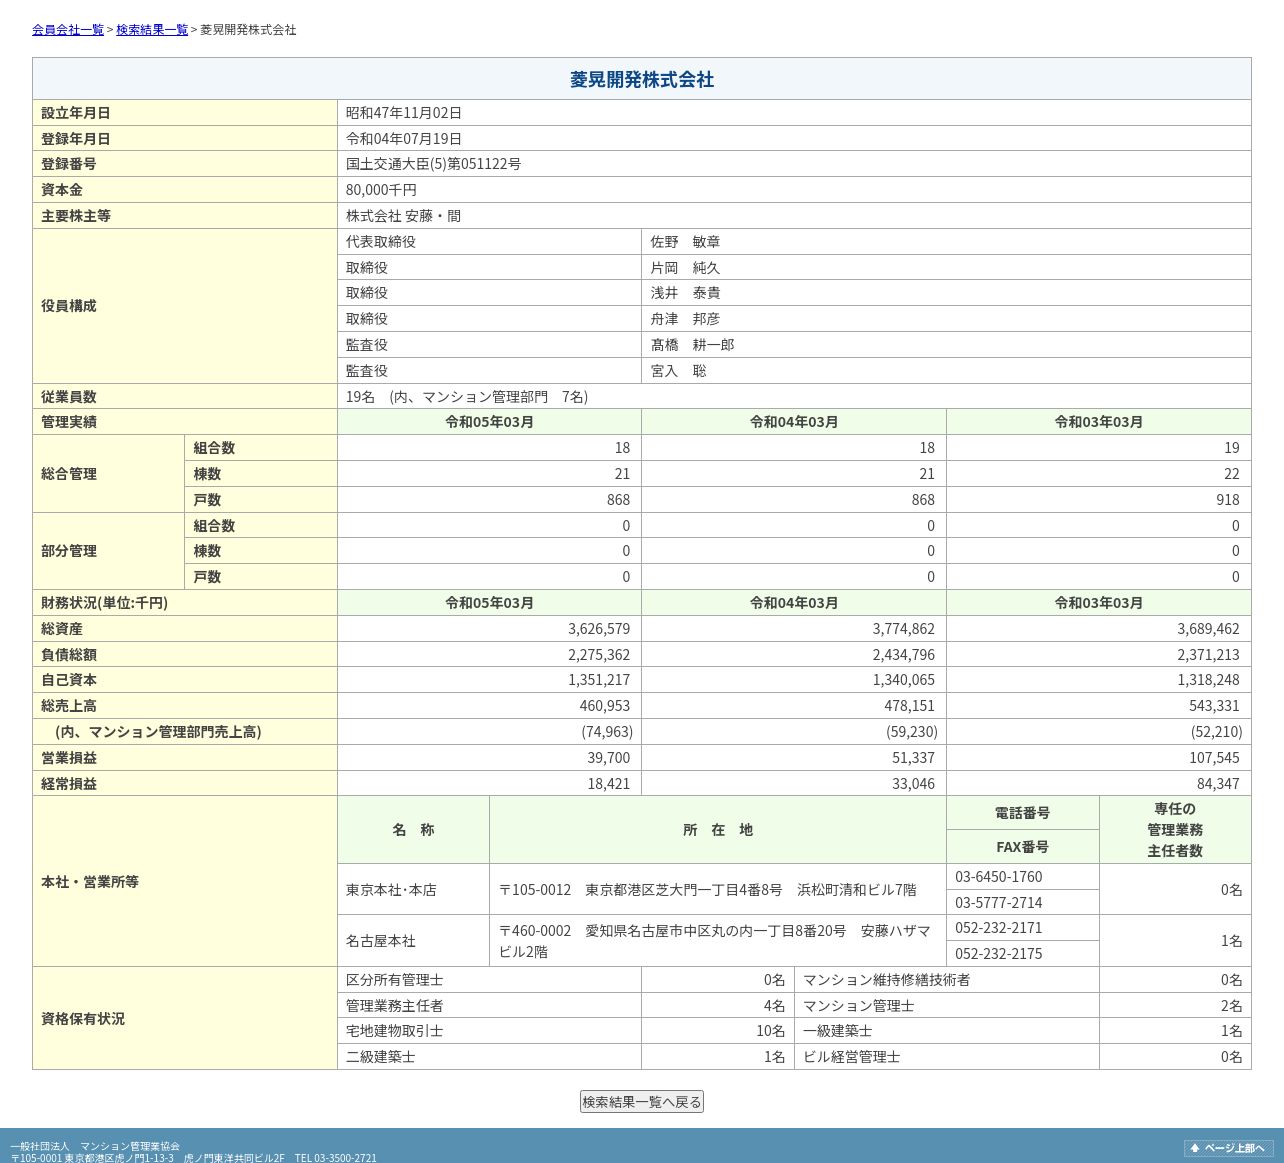
Task: Select the 10名 count for 宅地建物取引士
Action: (770, 1031)
